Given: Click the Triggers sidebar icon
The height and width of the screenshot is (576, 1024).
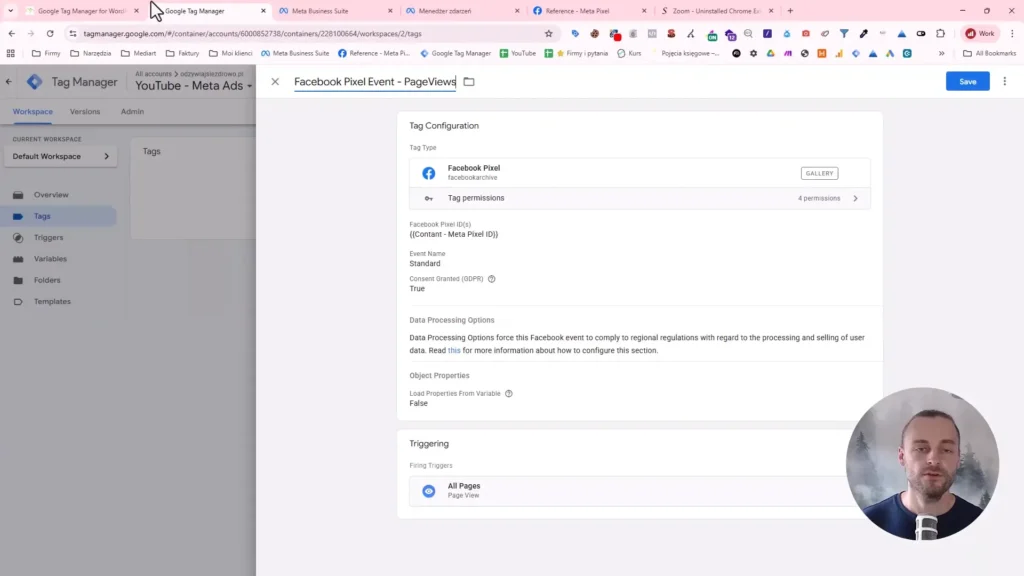Looking at the screenshot, I should point(18,238).
